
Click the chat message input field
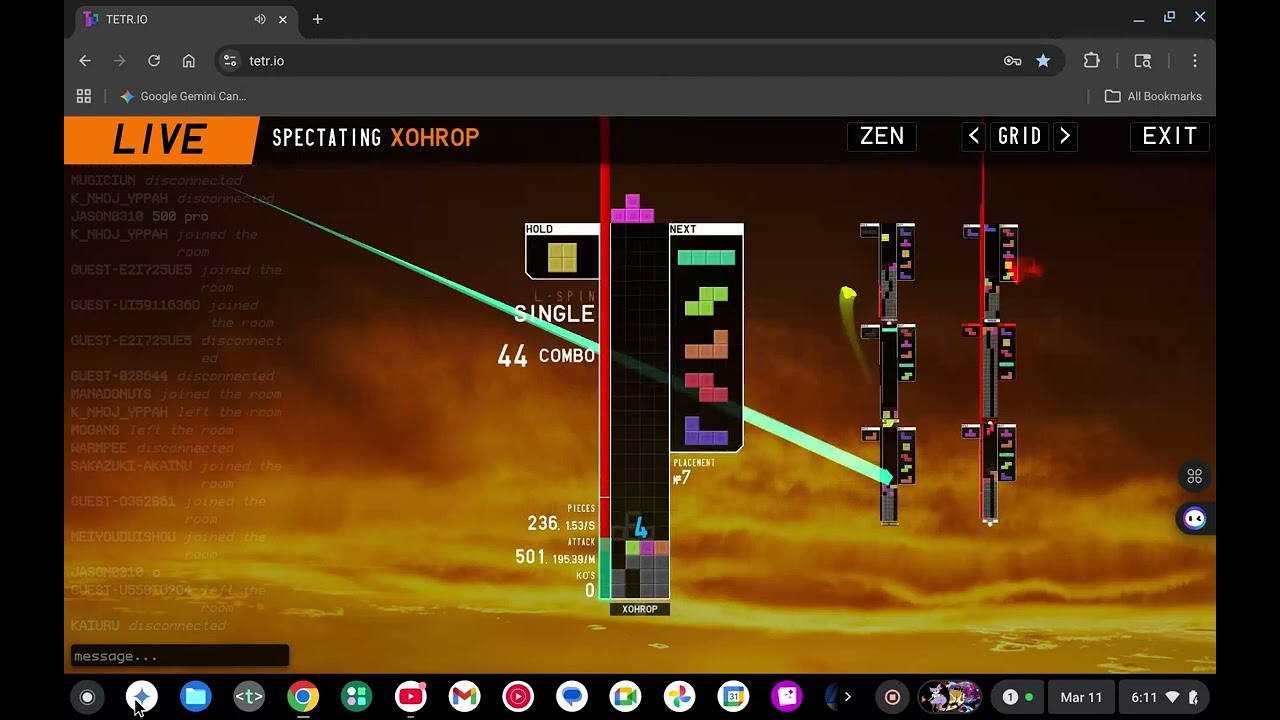click(x=179, y=656)
